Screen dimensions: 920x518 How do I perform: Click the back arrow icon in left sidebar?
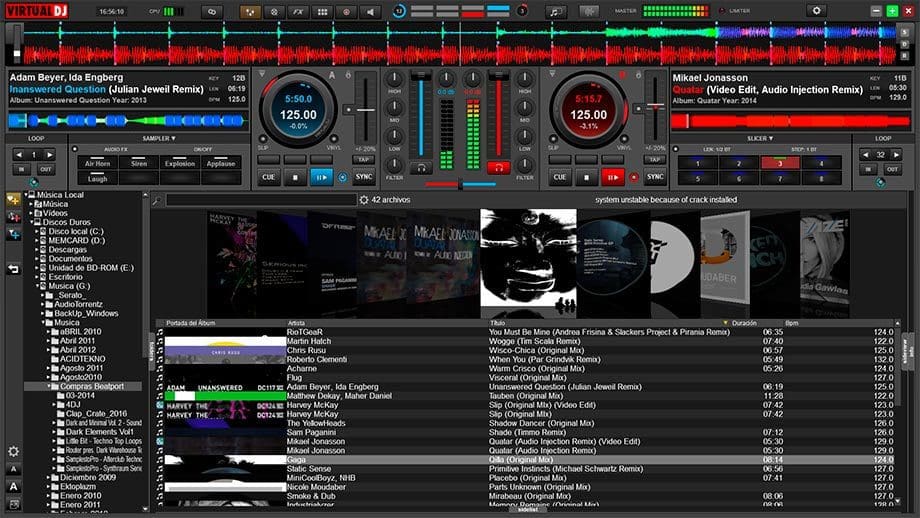pos(13,269)
